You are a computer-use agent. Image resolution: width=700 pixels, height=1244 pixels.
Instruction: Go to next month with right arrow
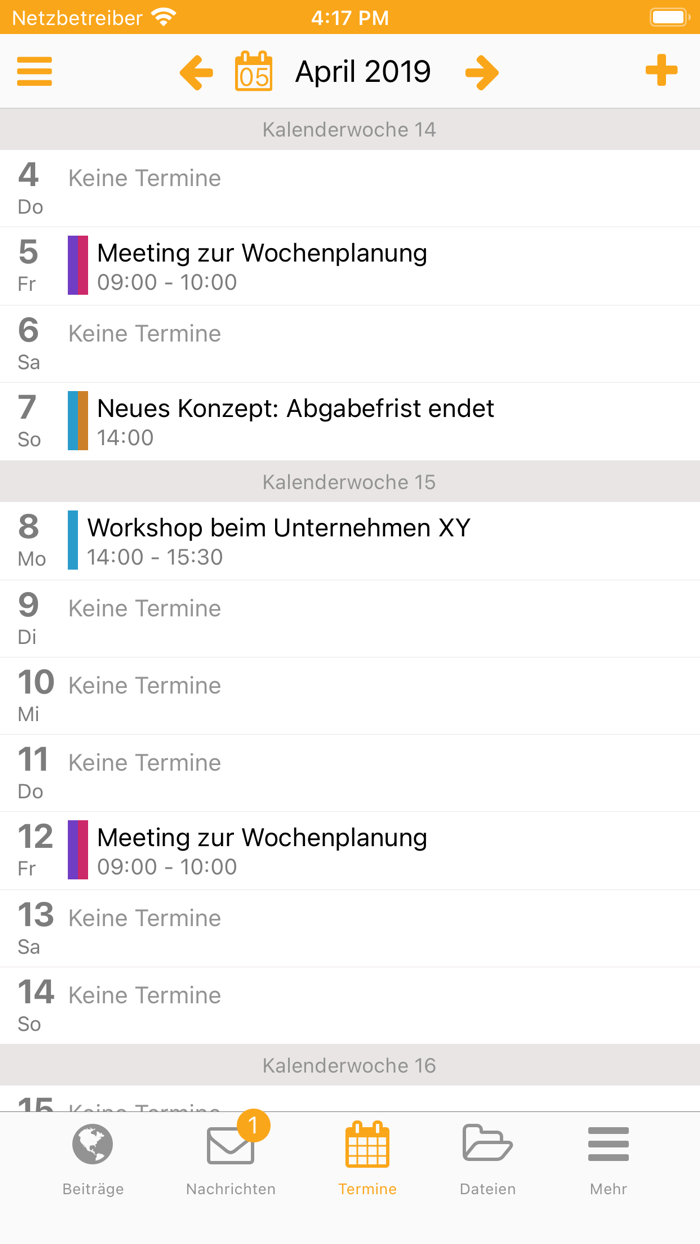[x=481, y=72]
